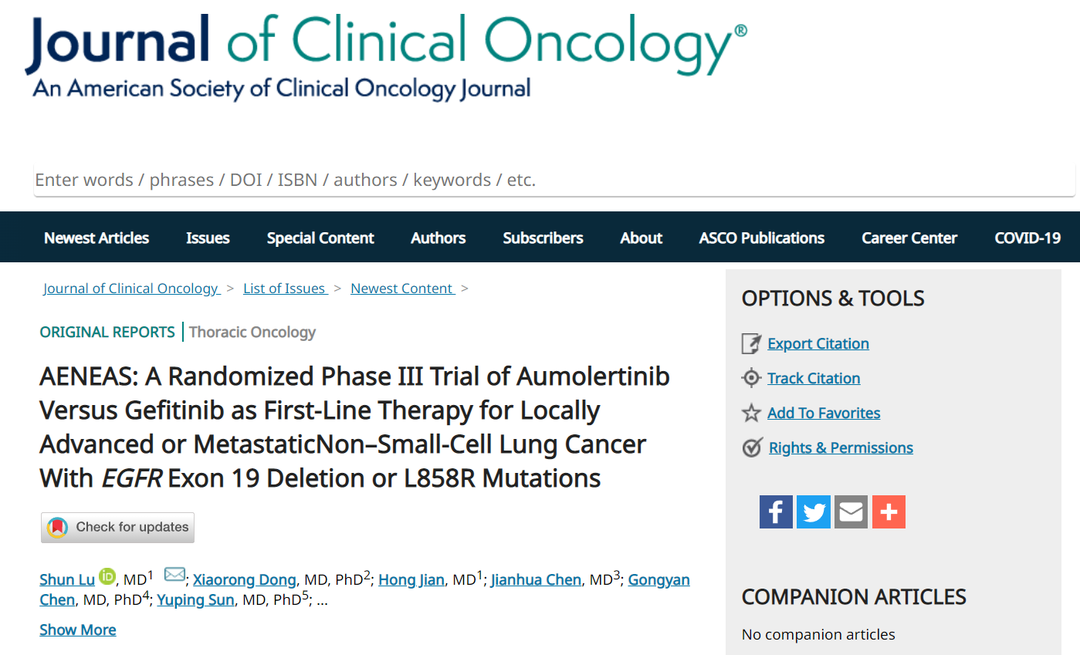
Task: Click the envelope icon beside Shun Lu
Action: (x=174, y=575)
